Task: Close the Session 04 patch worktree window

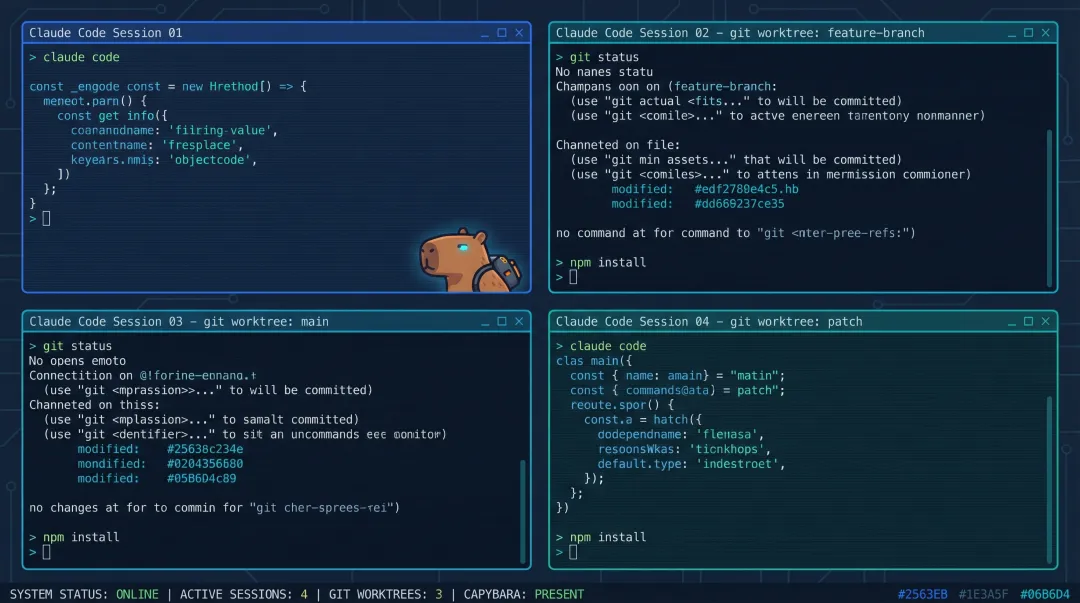Action: (1046, 322)
